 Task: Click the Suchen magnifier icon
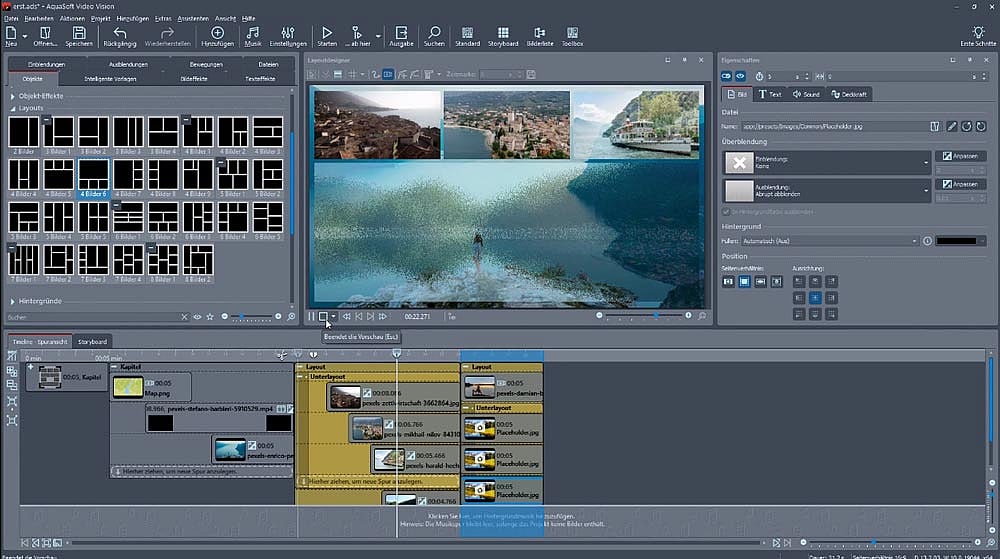(434, 35)
